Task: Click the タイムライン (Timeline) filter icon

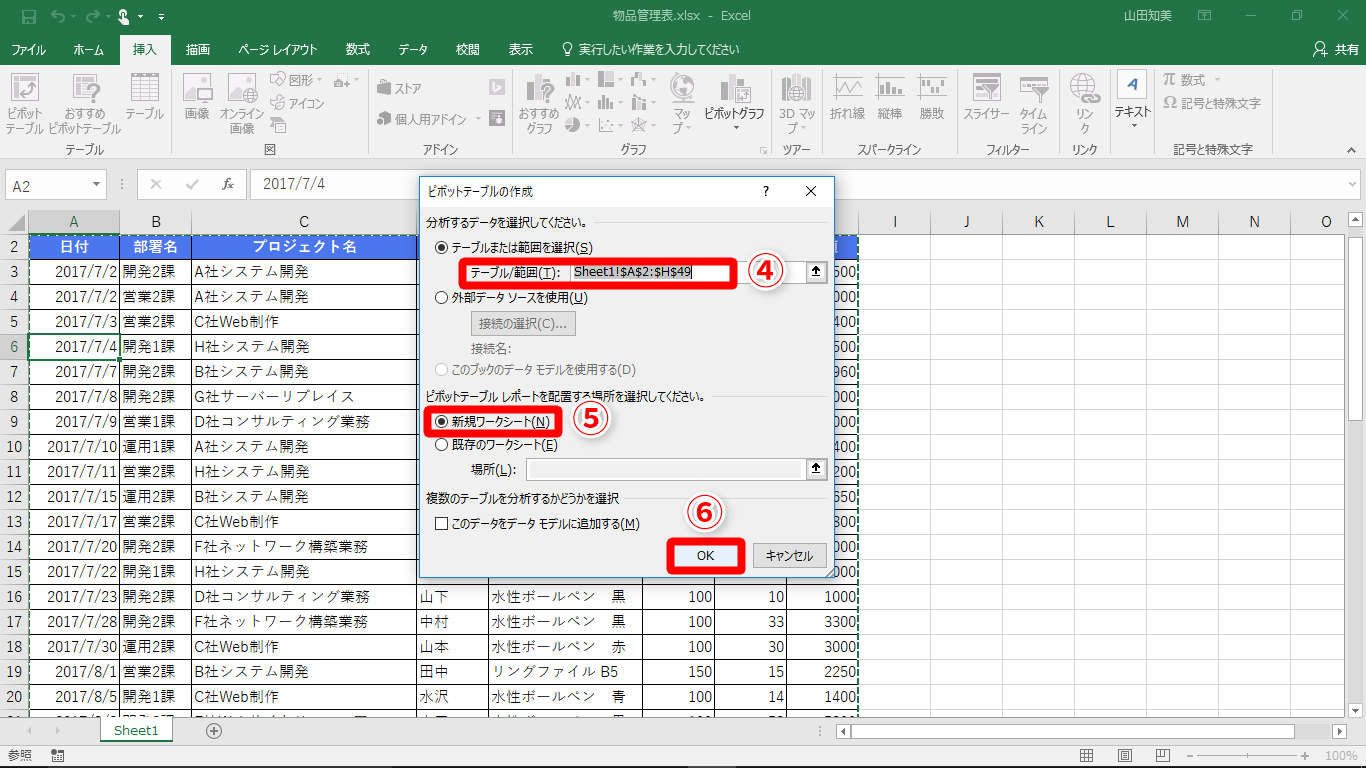Action: (1033, 103)
